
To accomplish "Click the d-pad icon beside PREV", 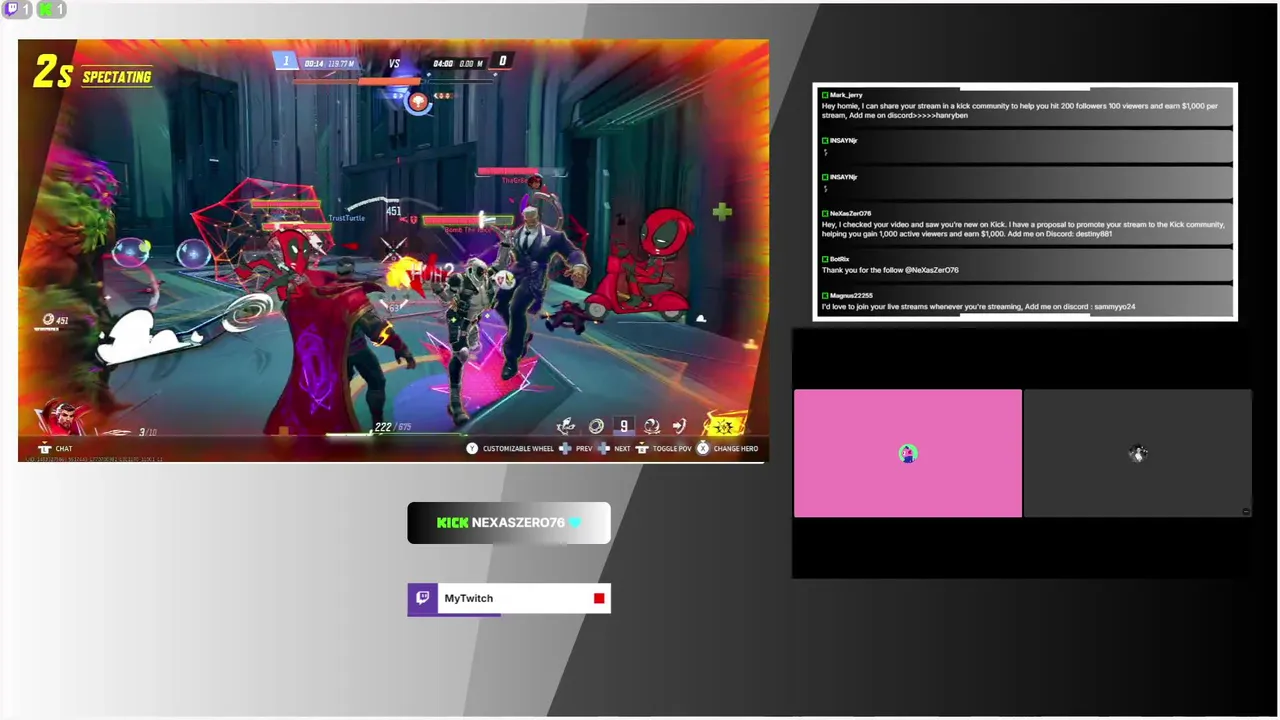I will pos(565,448).
